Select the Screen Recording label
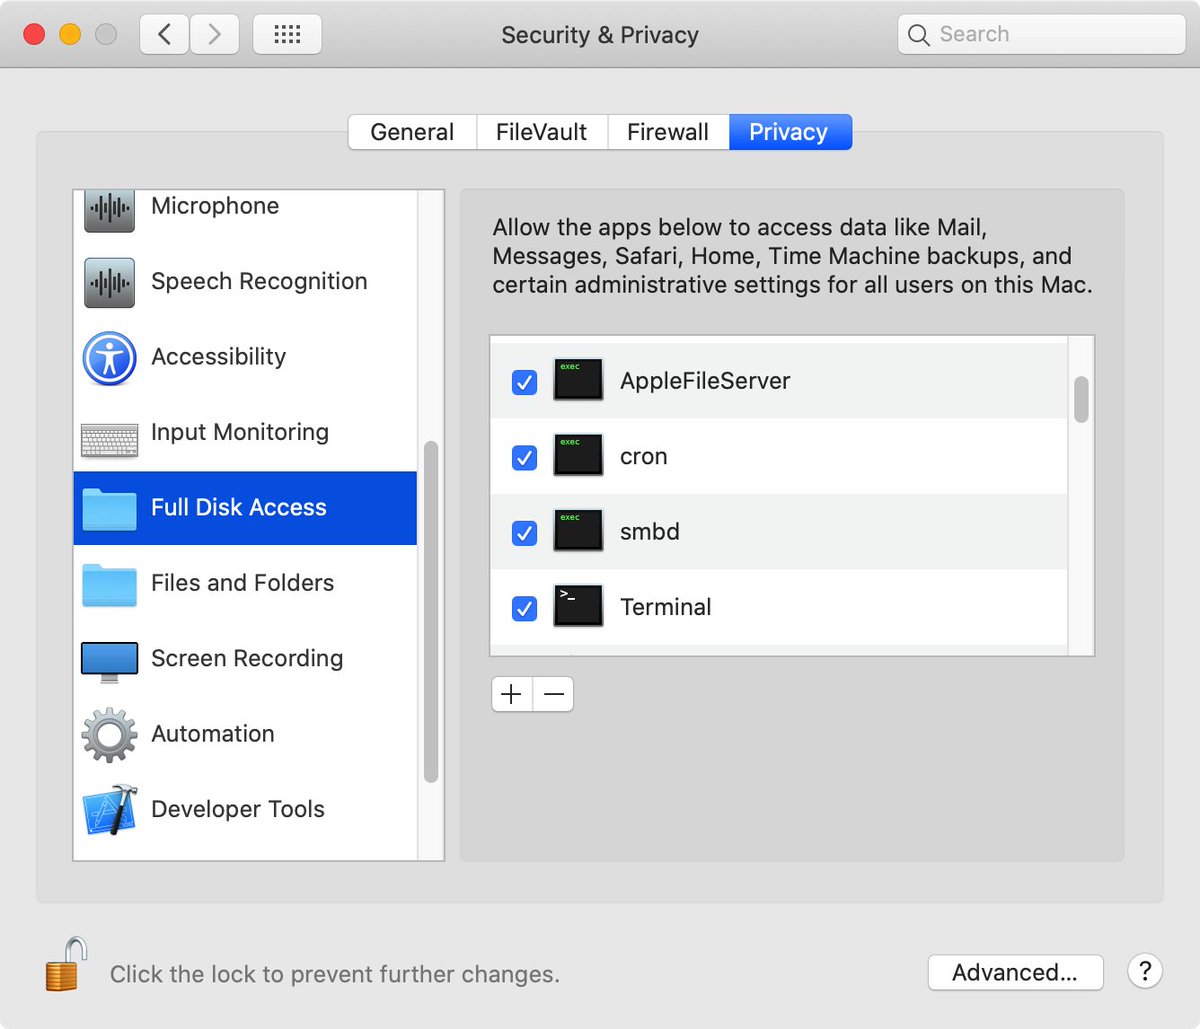Screen dimensions: 1200x1029 pyautogui.click(x=247, y=658)
